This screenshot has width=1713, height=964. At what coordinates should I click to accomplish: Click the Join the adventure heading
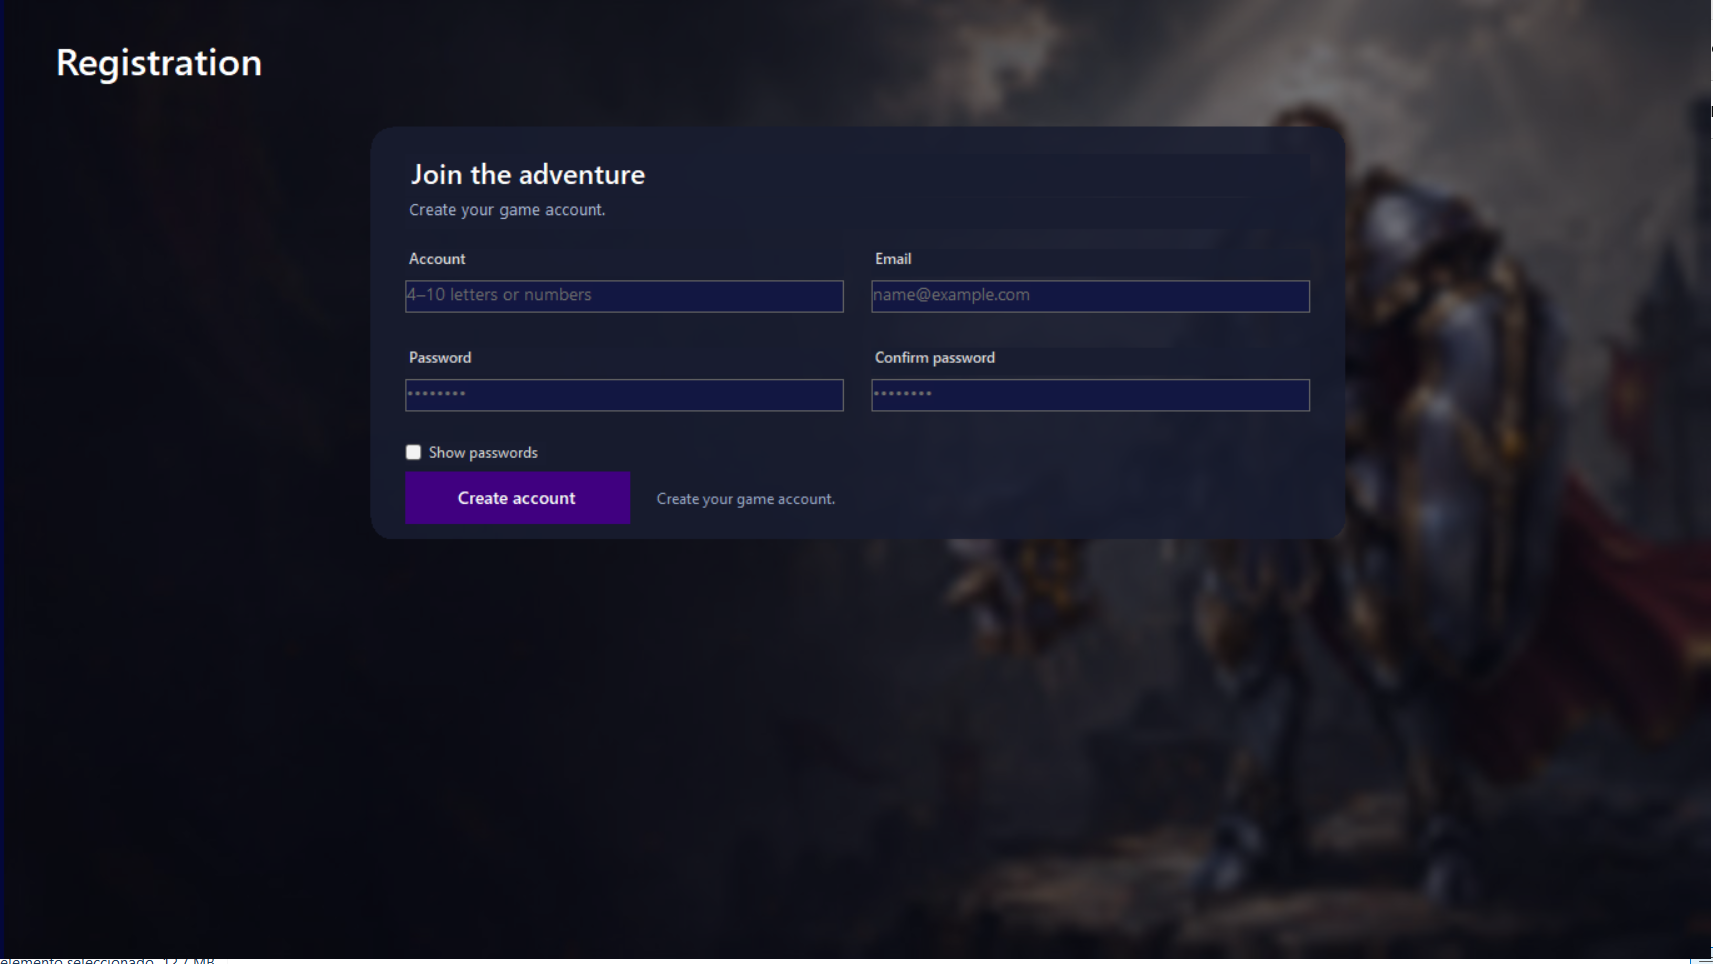pyautogui.click(x=528, y=175)
